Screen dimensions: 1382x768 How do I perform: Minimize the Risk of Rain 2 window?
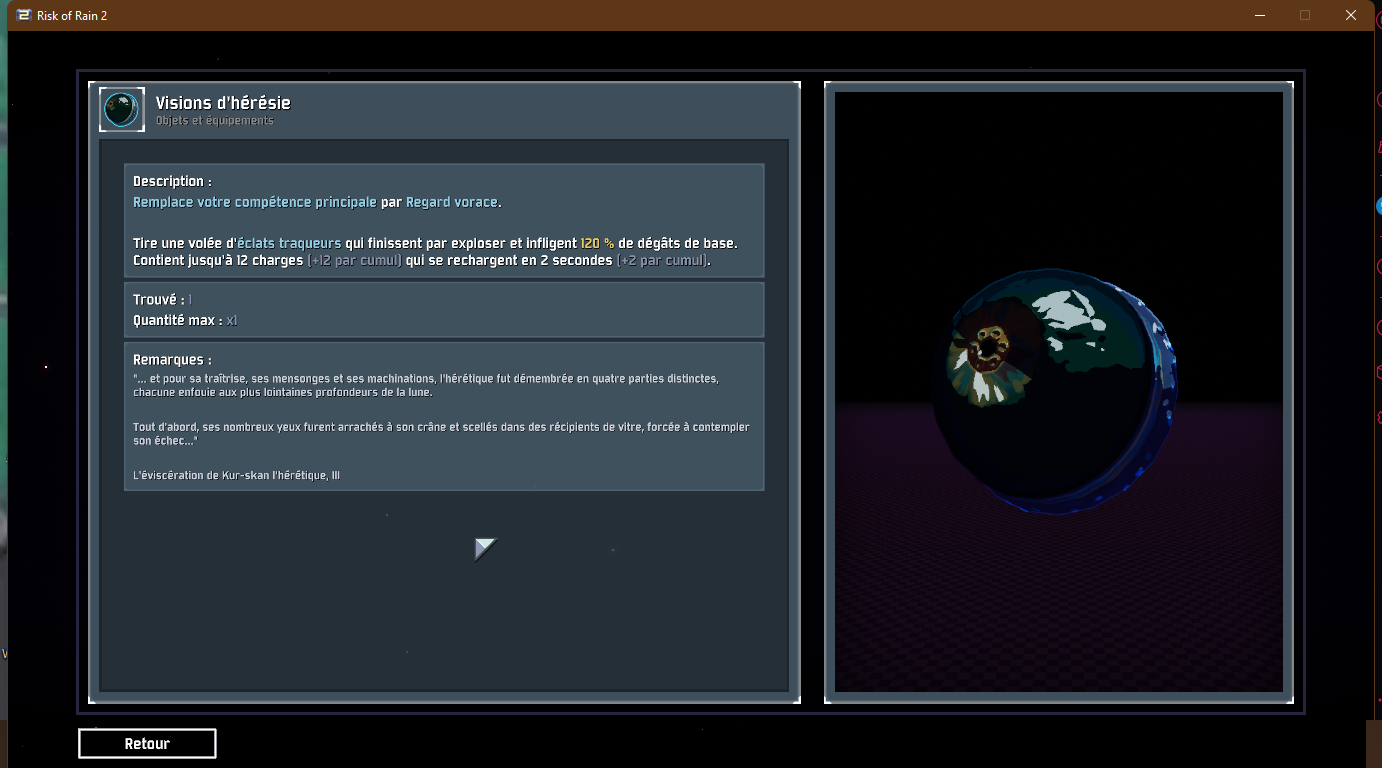tap(1259, 15)
